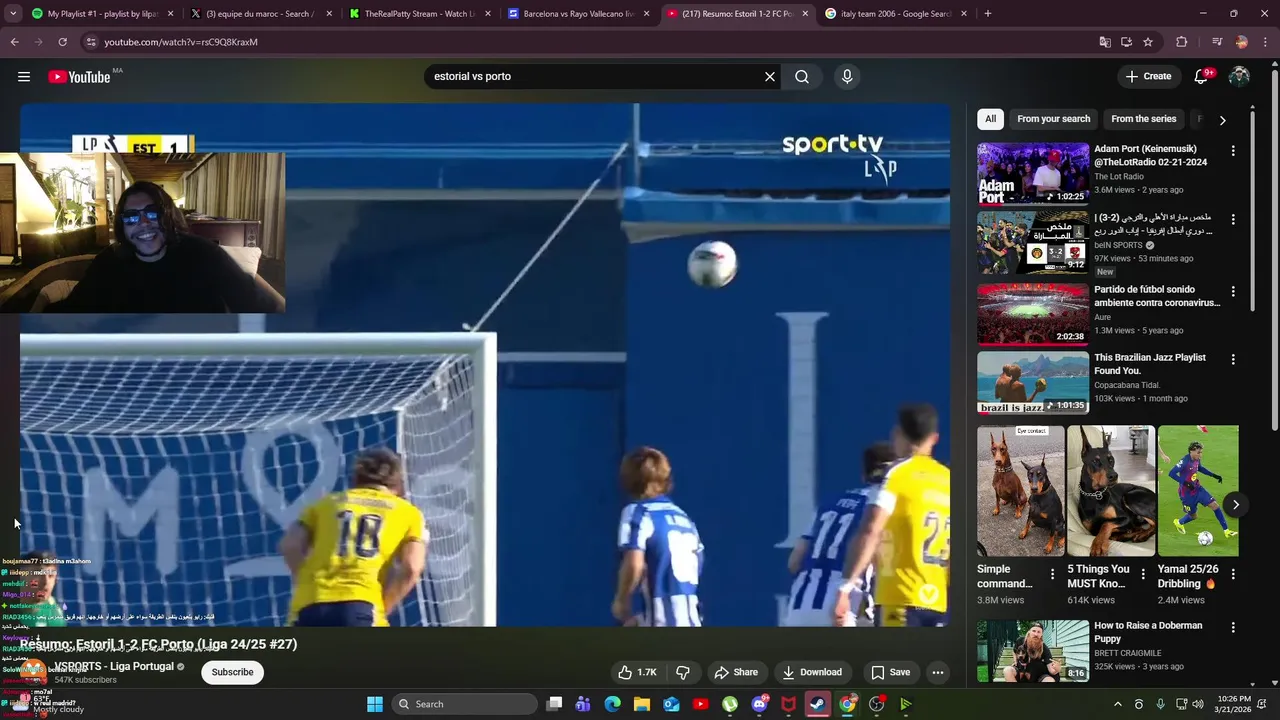Open options for Brazilian Jazz Playlist video
The image size is (1280, 720).
click(x=1233, y=359)
